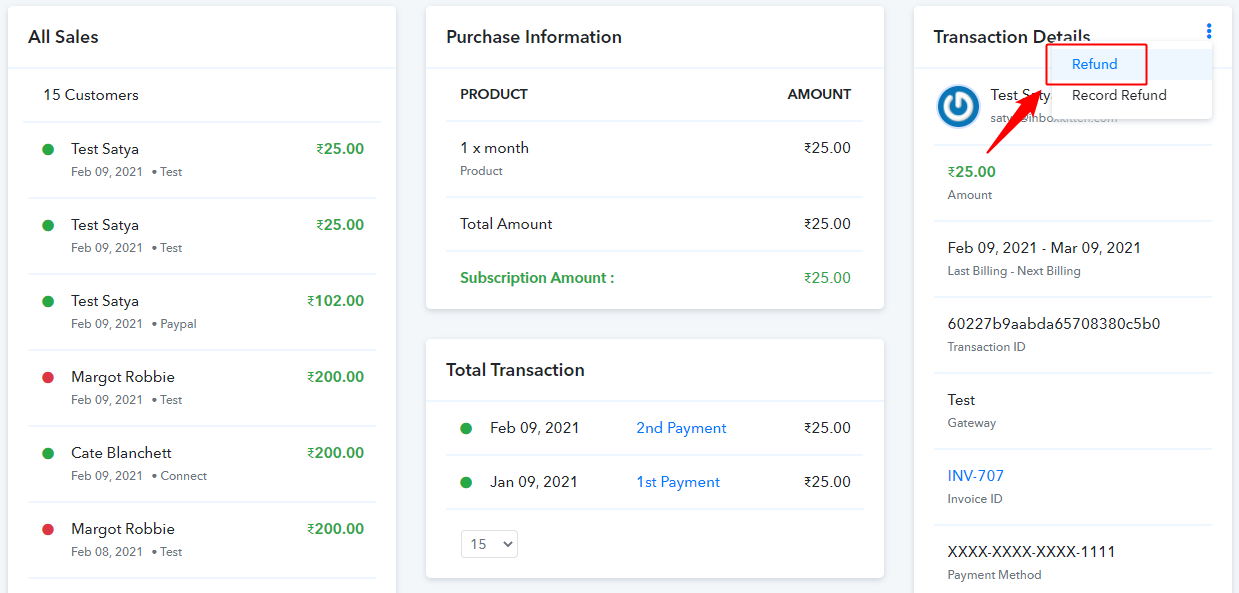This screenshot has height=593, width=1239.
Task: Select Test Satya ₹102.00 Paypal sale
Action: [200, 311]
